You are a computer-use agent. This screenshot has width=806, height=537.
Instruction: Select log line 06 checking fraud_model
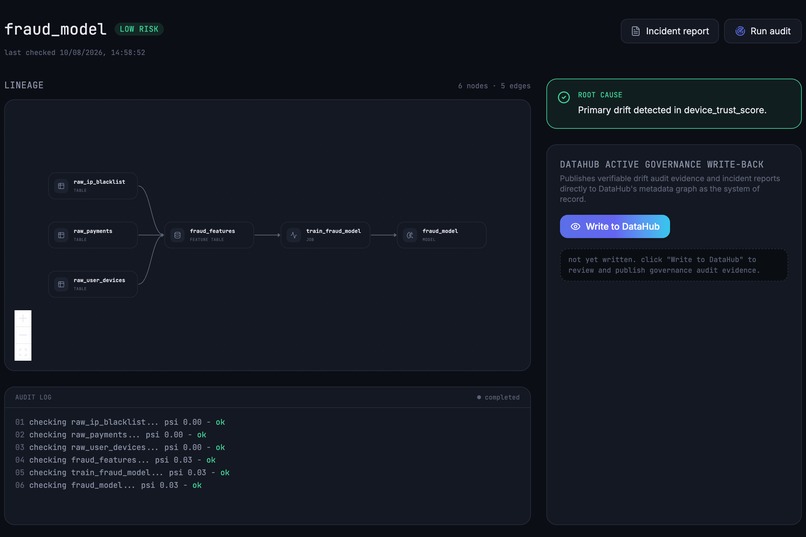pyautogui.click(x=108, y=485)
